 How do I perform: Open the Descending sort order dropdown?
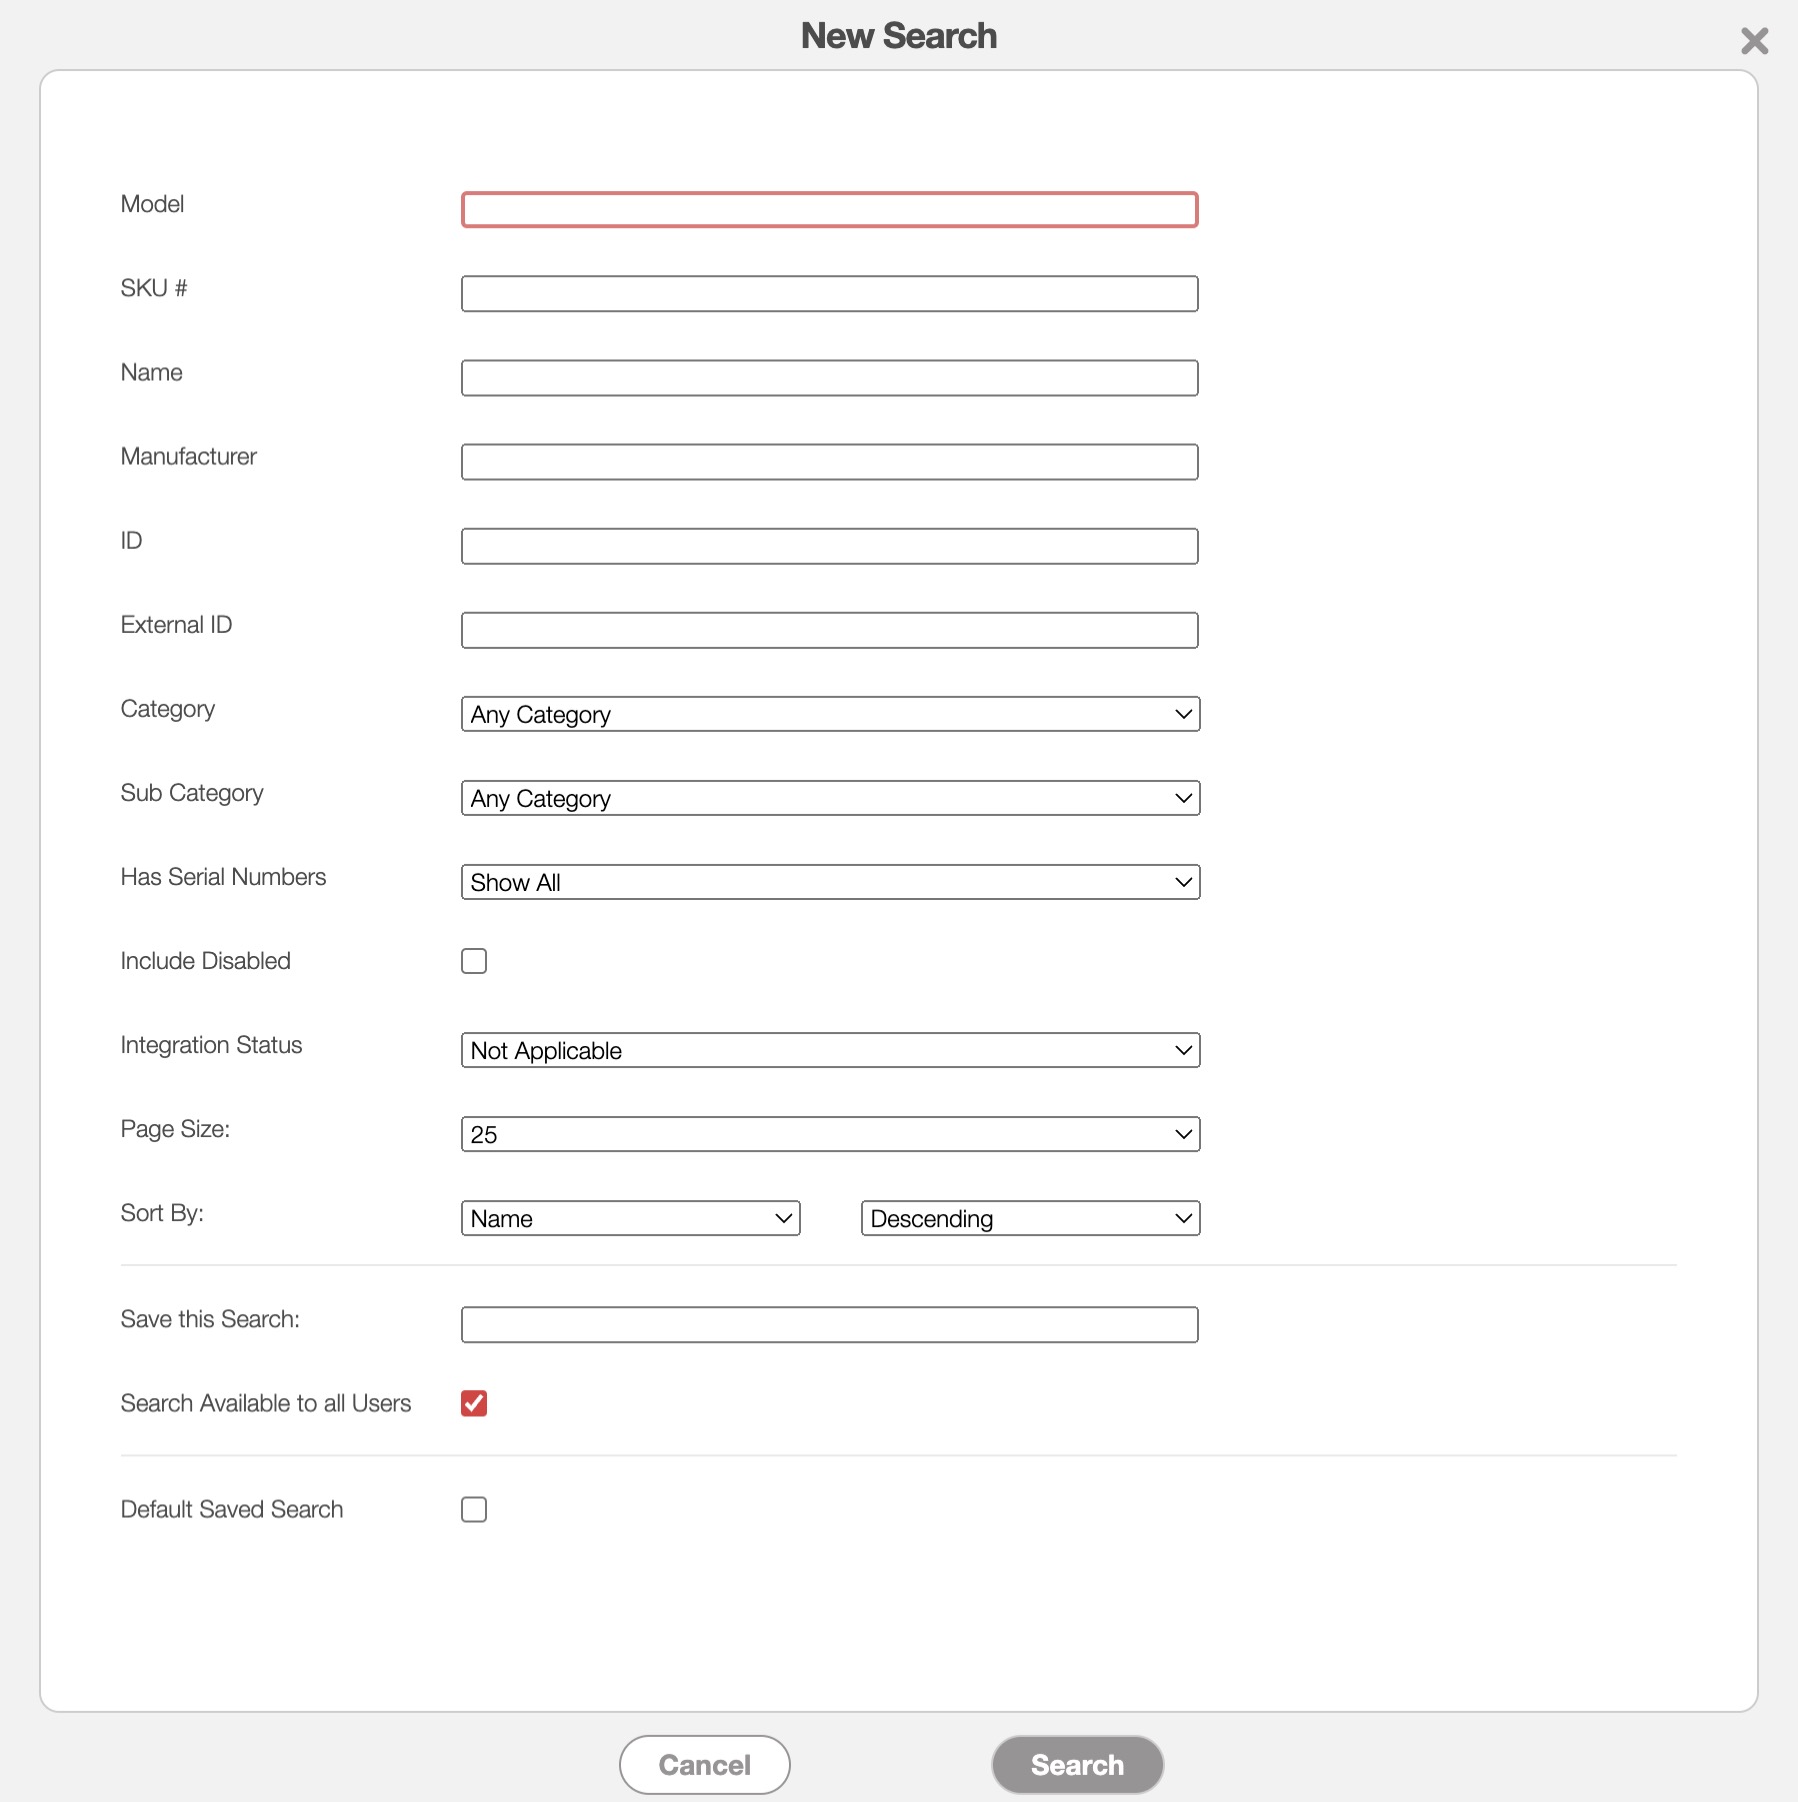coord(1030,1218)
